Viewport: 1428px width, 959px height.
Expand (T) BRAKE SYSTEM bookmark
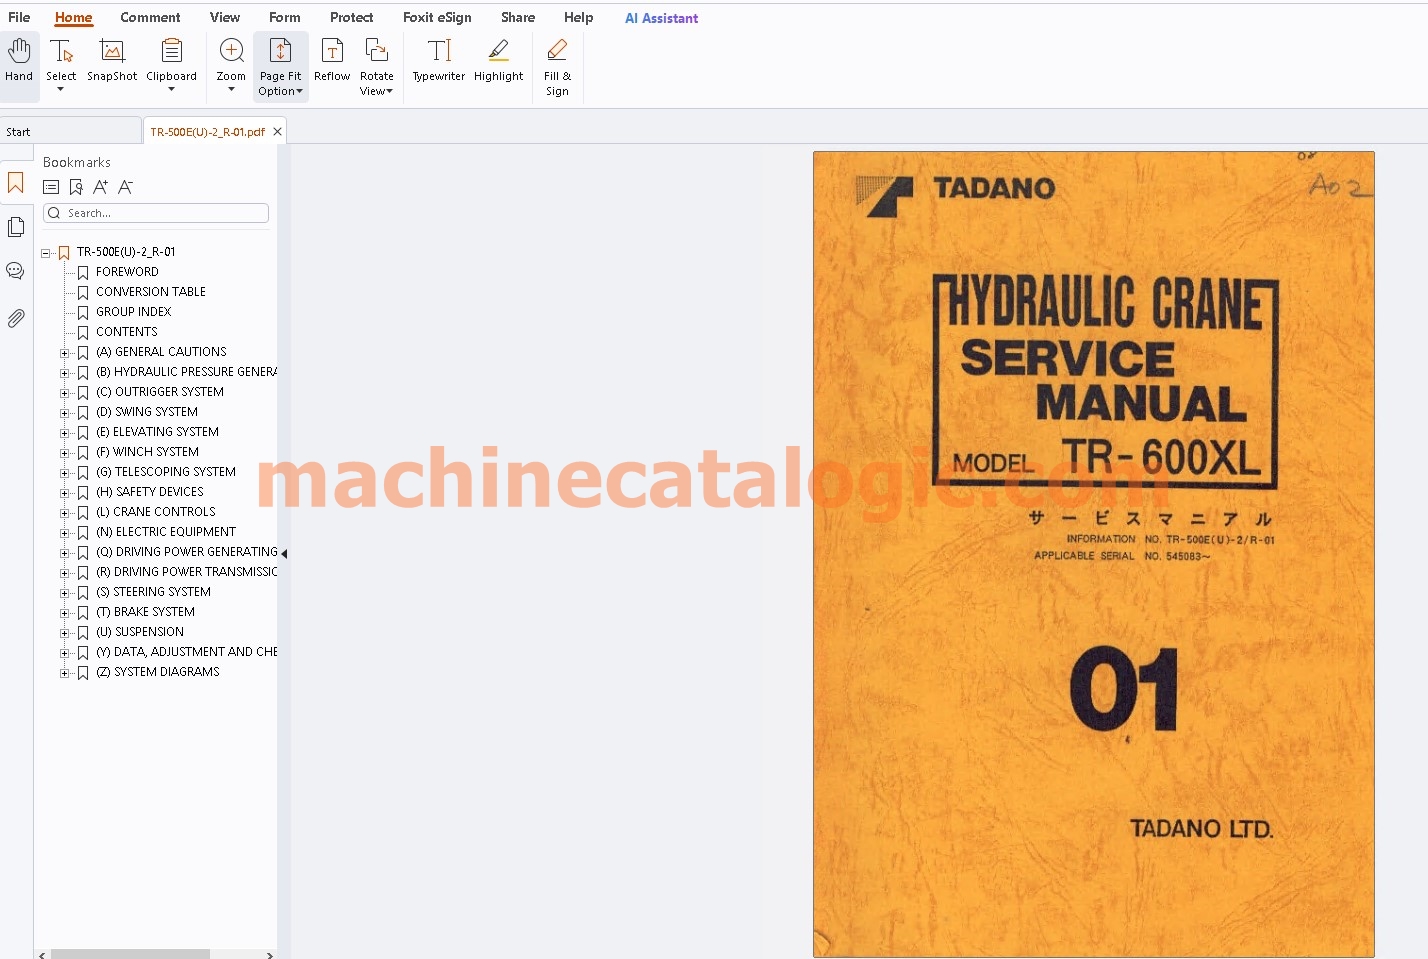[65, 613]
